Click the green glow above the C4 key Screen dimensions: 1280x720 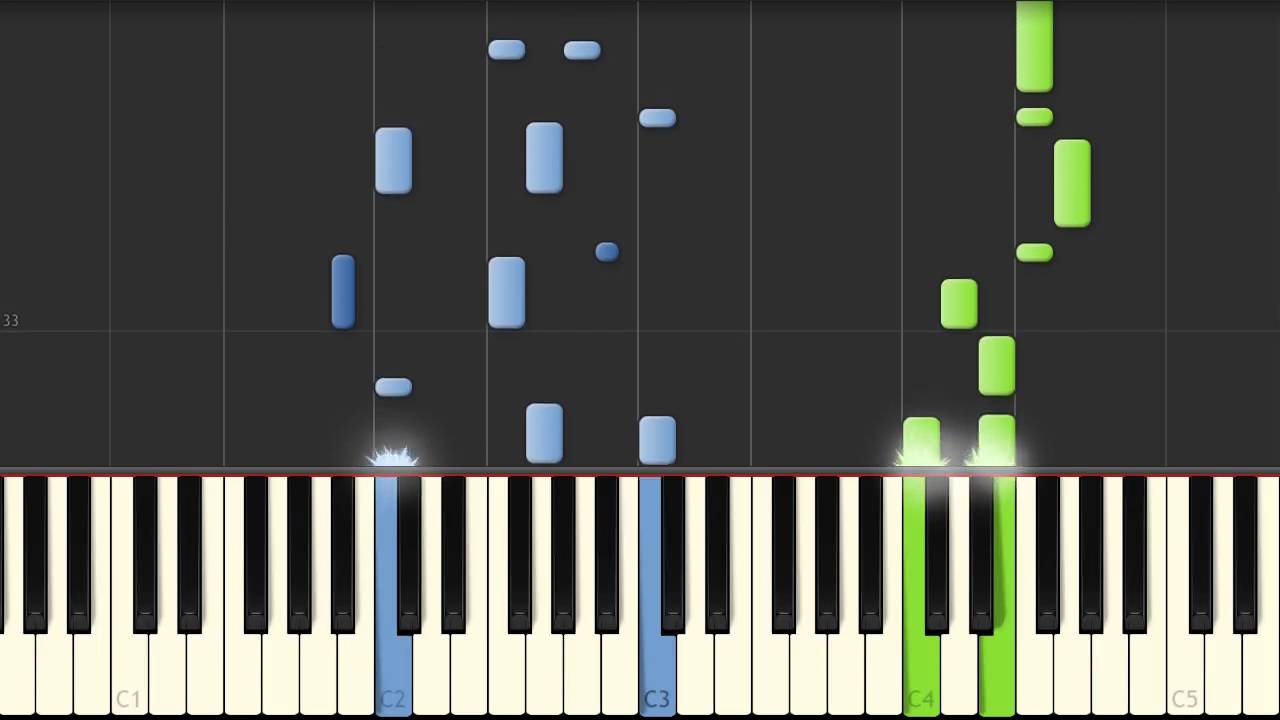click(921, 455)
